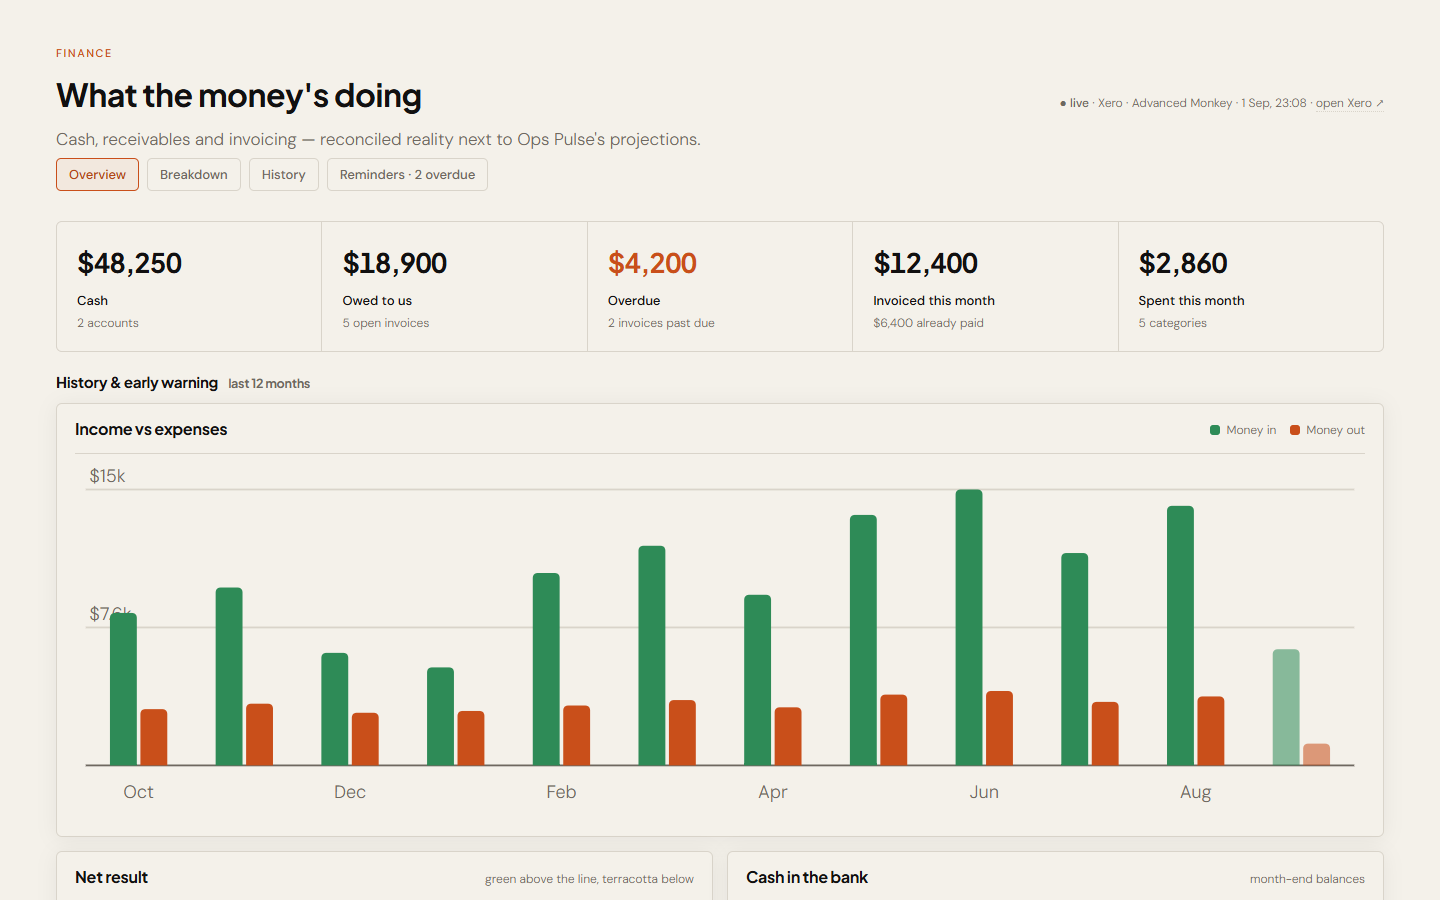1440x900 pixels.
Task: Click the orange Money out bar for Aug
Action: click(x=1211, y=731)
